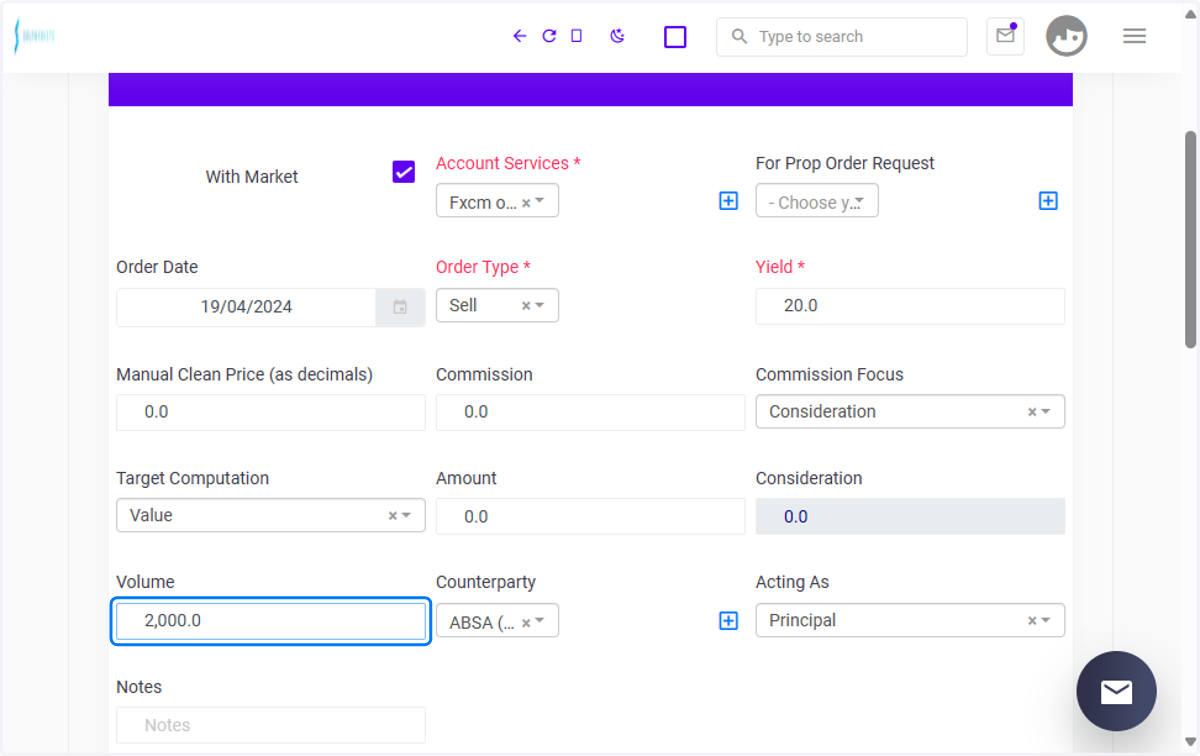Click the Yield label

pos(780,267)
